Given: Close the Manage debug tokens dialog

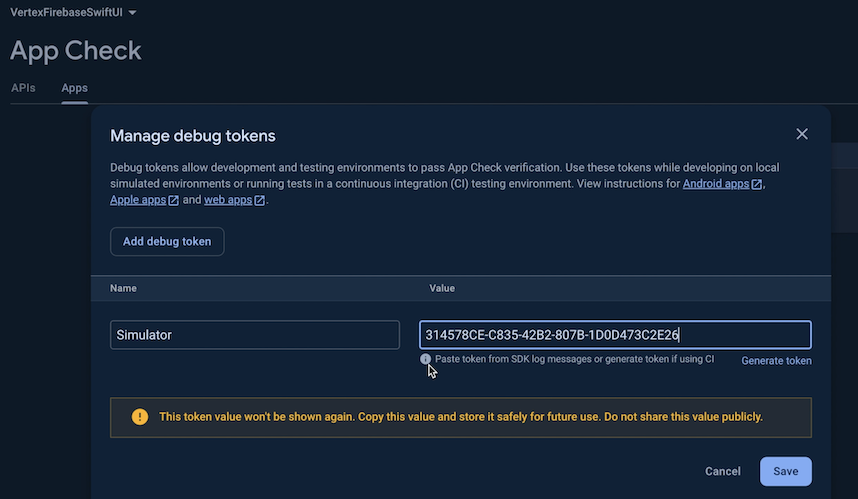Looking at the screenshot, I should [801, 134].
